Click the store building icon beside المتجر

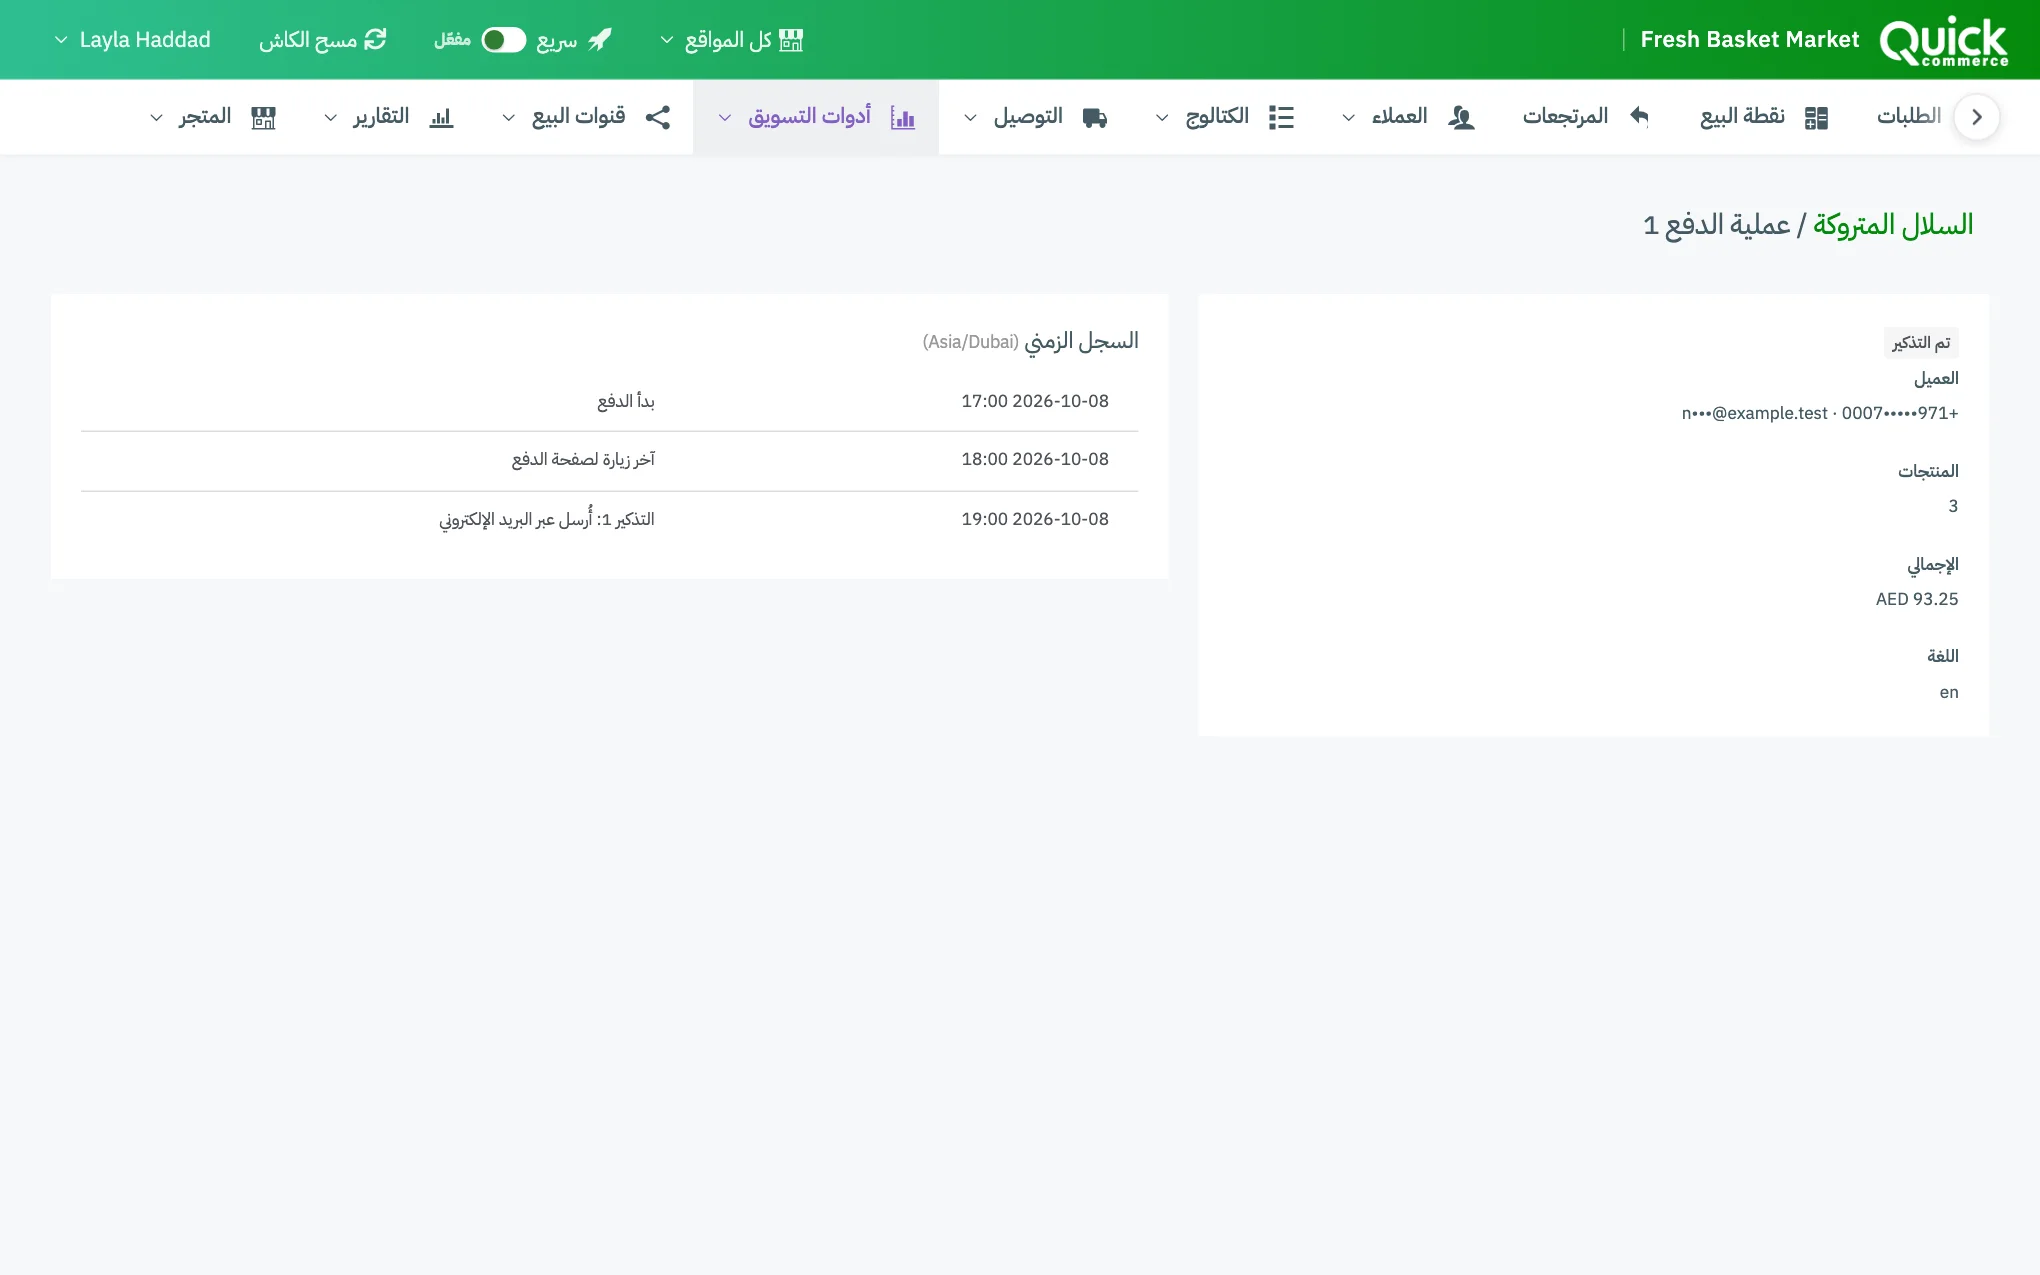[x=263, y=118]
